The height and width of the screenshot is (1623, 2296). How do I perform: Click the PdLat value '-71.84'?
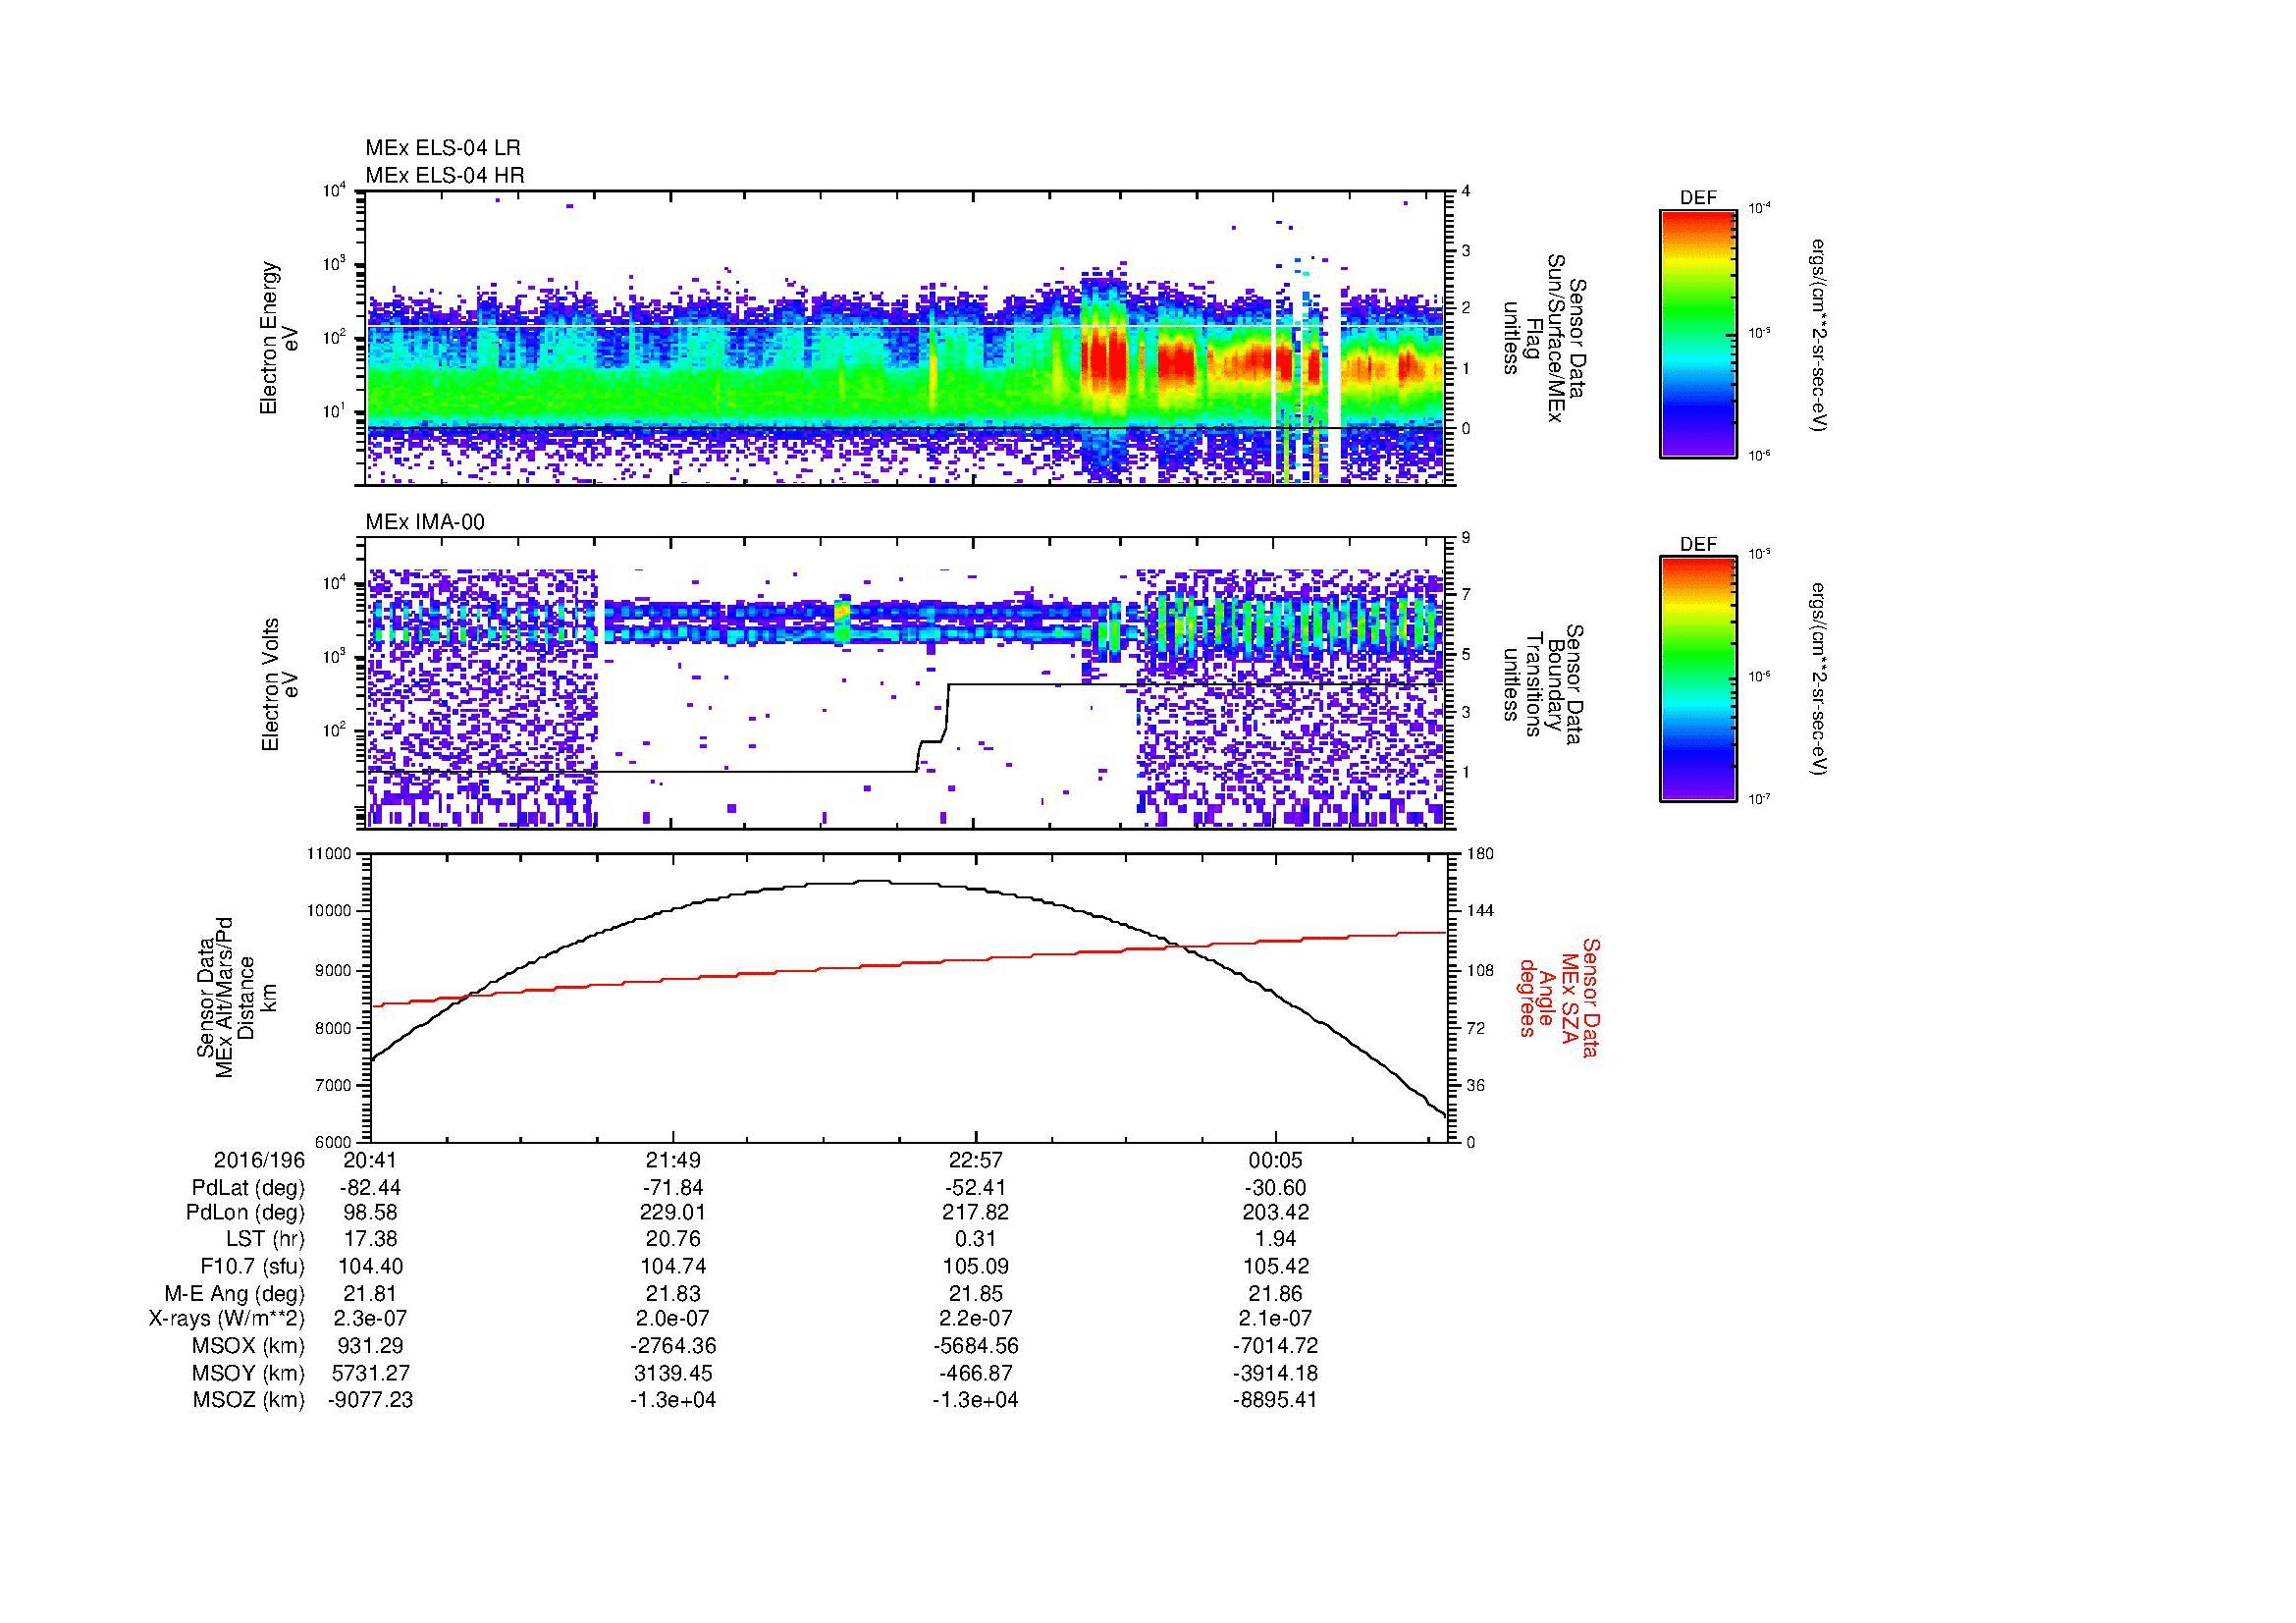coord(673,1188)
